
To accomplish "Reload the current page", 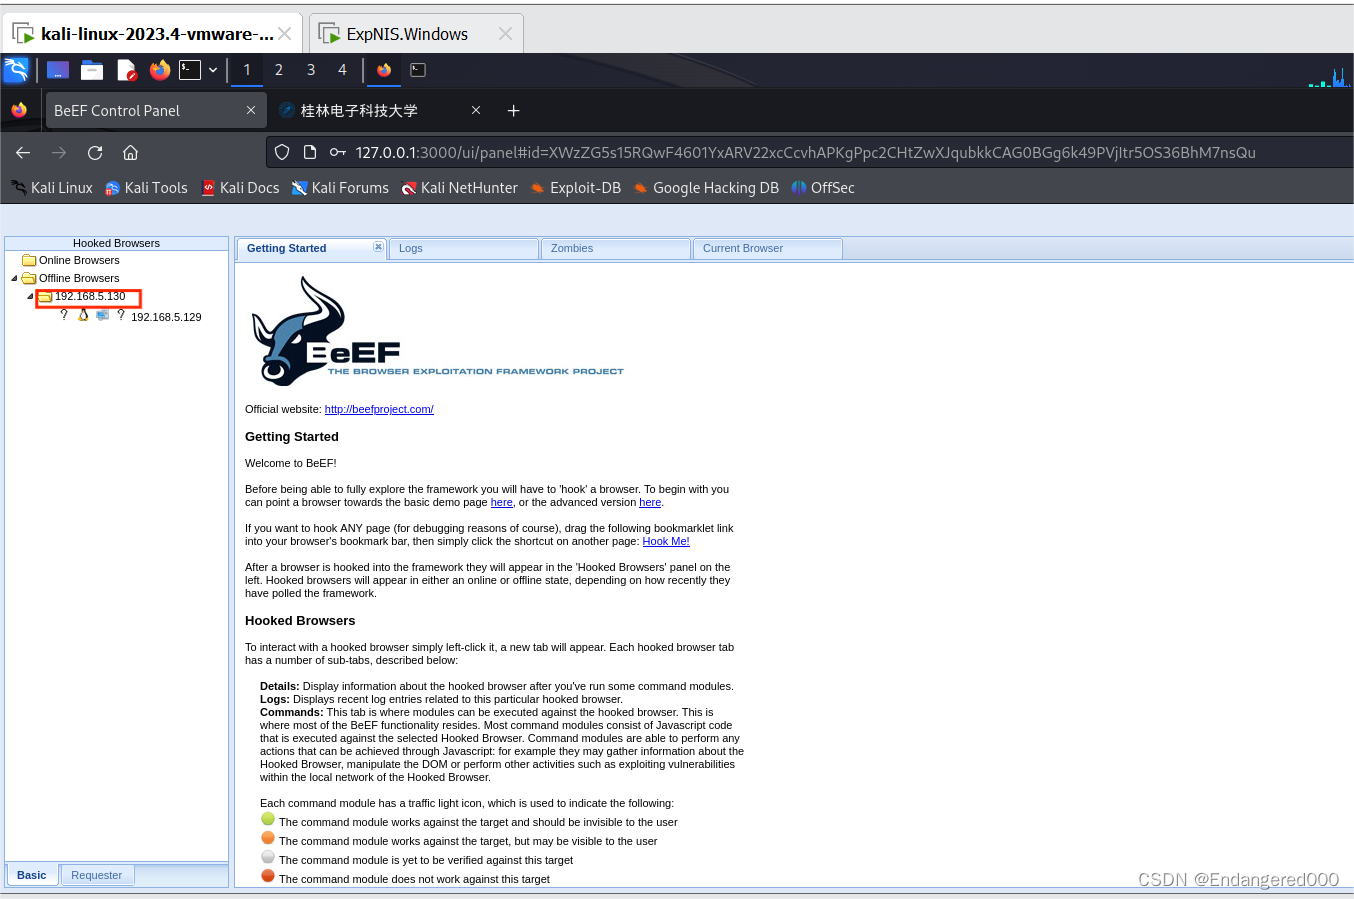I will pos(95,152).
